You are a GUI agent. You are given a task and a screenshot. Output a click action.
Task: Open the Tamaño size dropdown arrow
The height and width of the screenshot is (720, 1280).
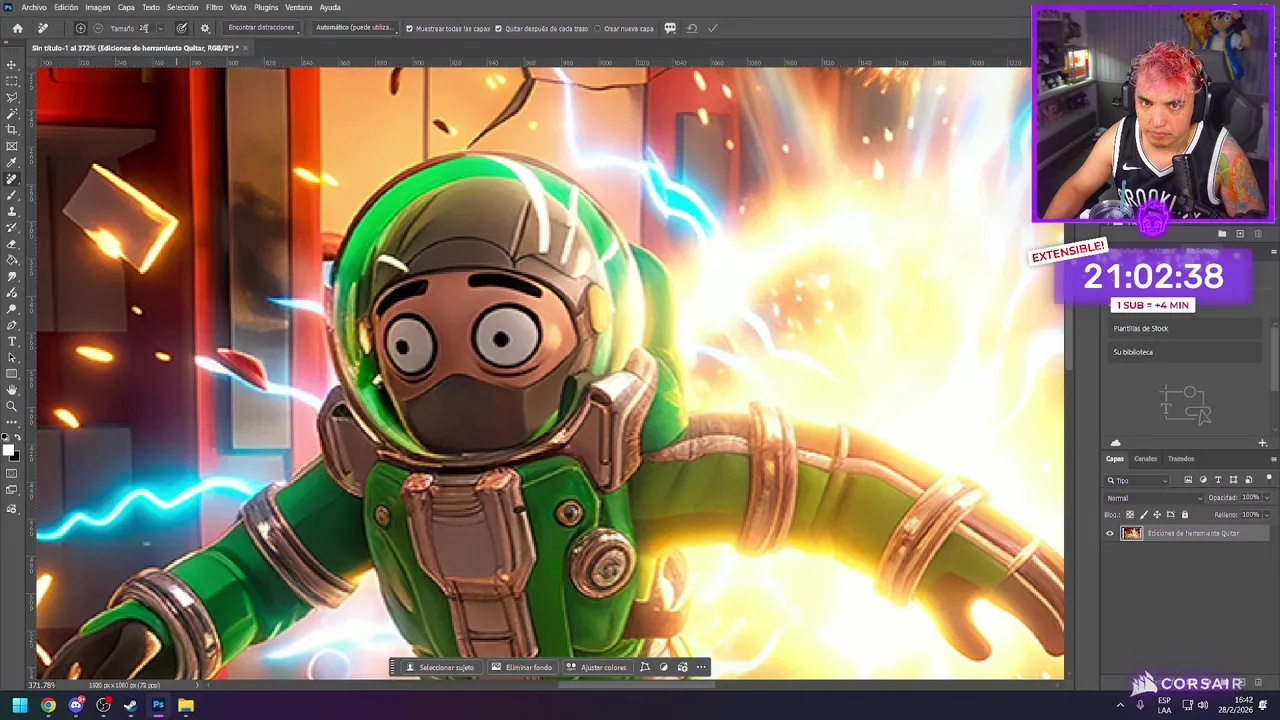[160, 28]
